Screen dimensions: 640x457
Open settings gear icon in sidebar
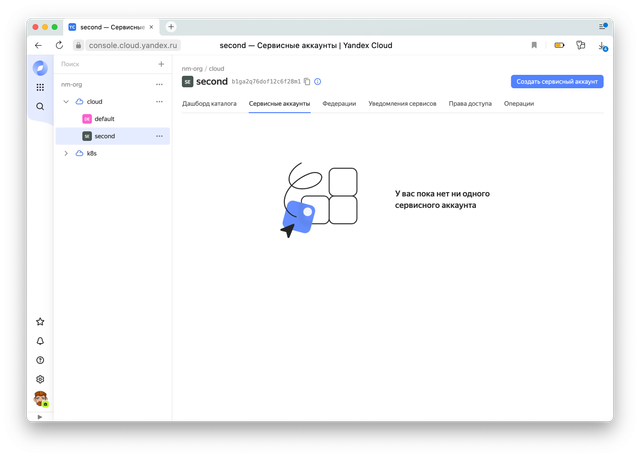40,379
